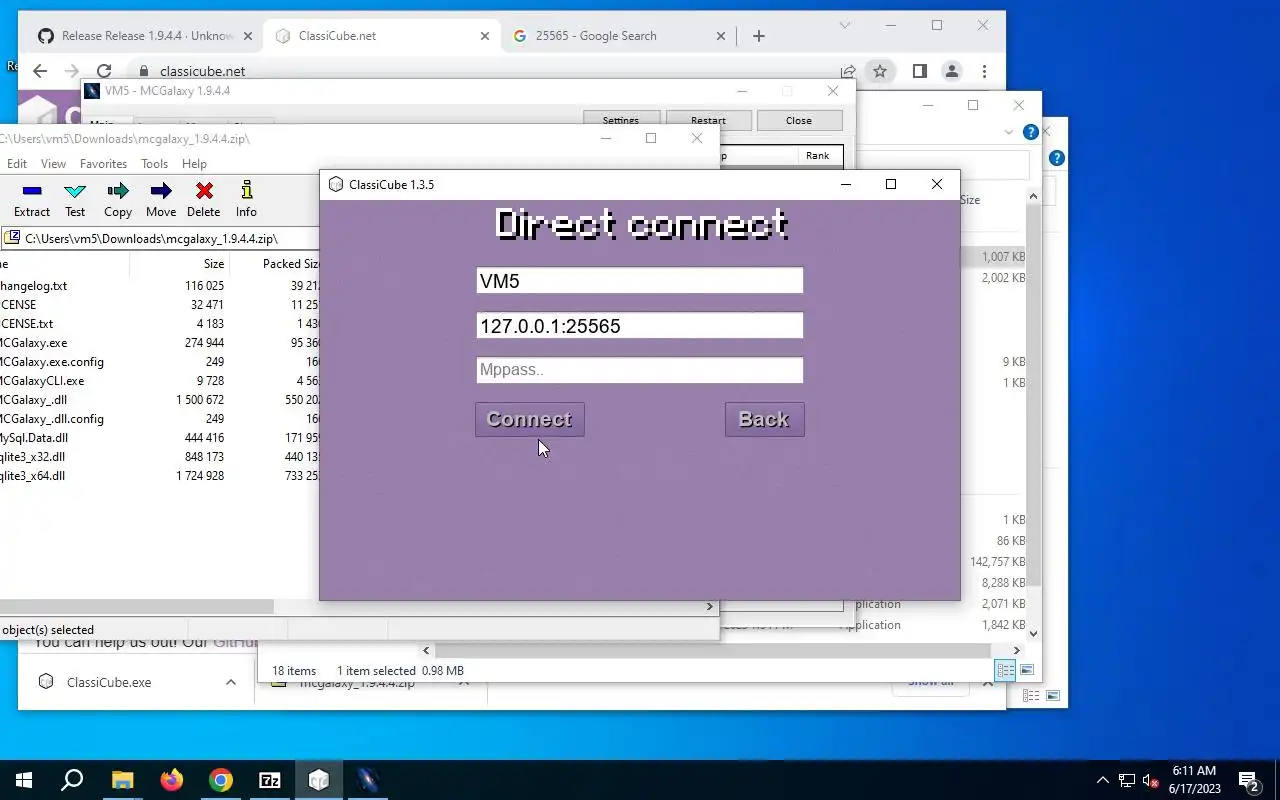
Task: Click the Back button in ClassiCube
Action: (764, 419)
